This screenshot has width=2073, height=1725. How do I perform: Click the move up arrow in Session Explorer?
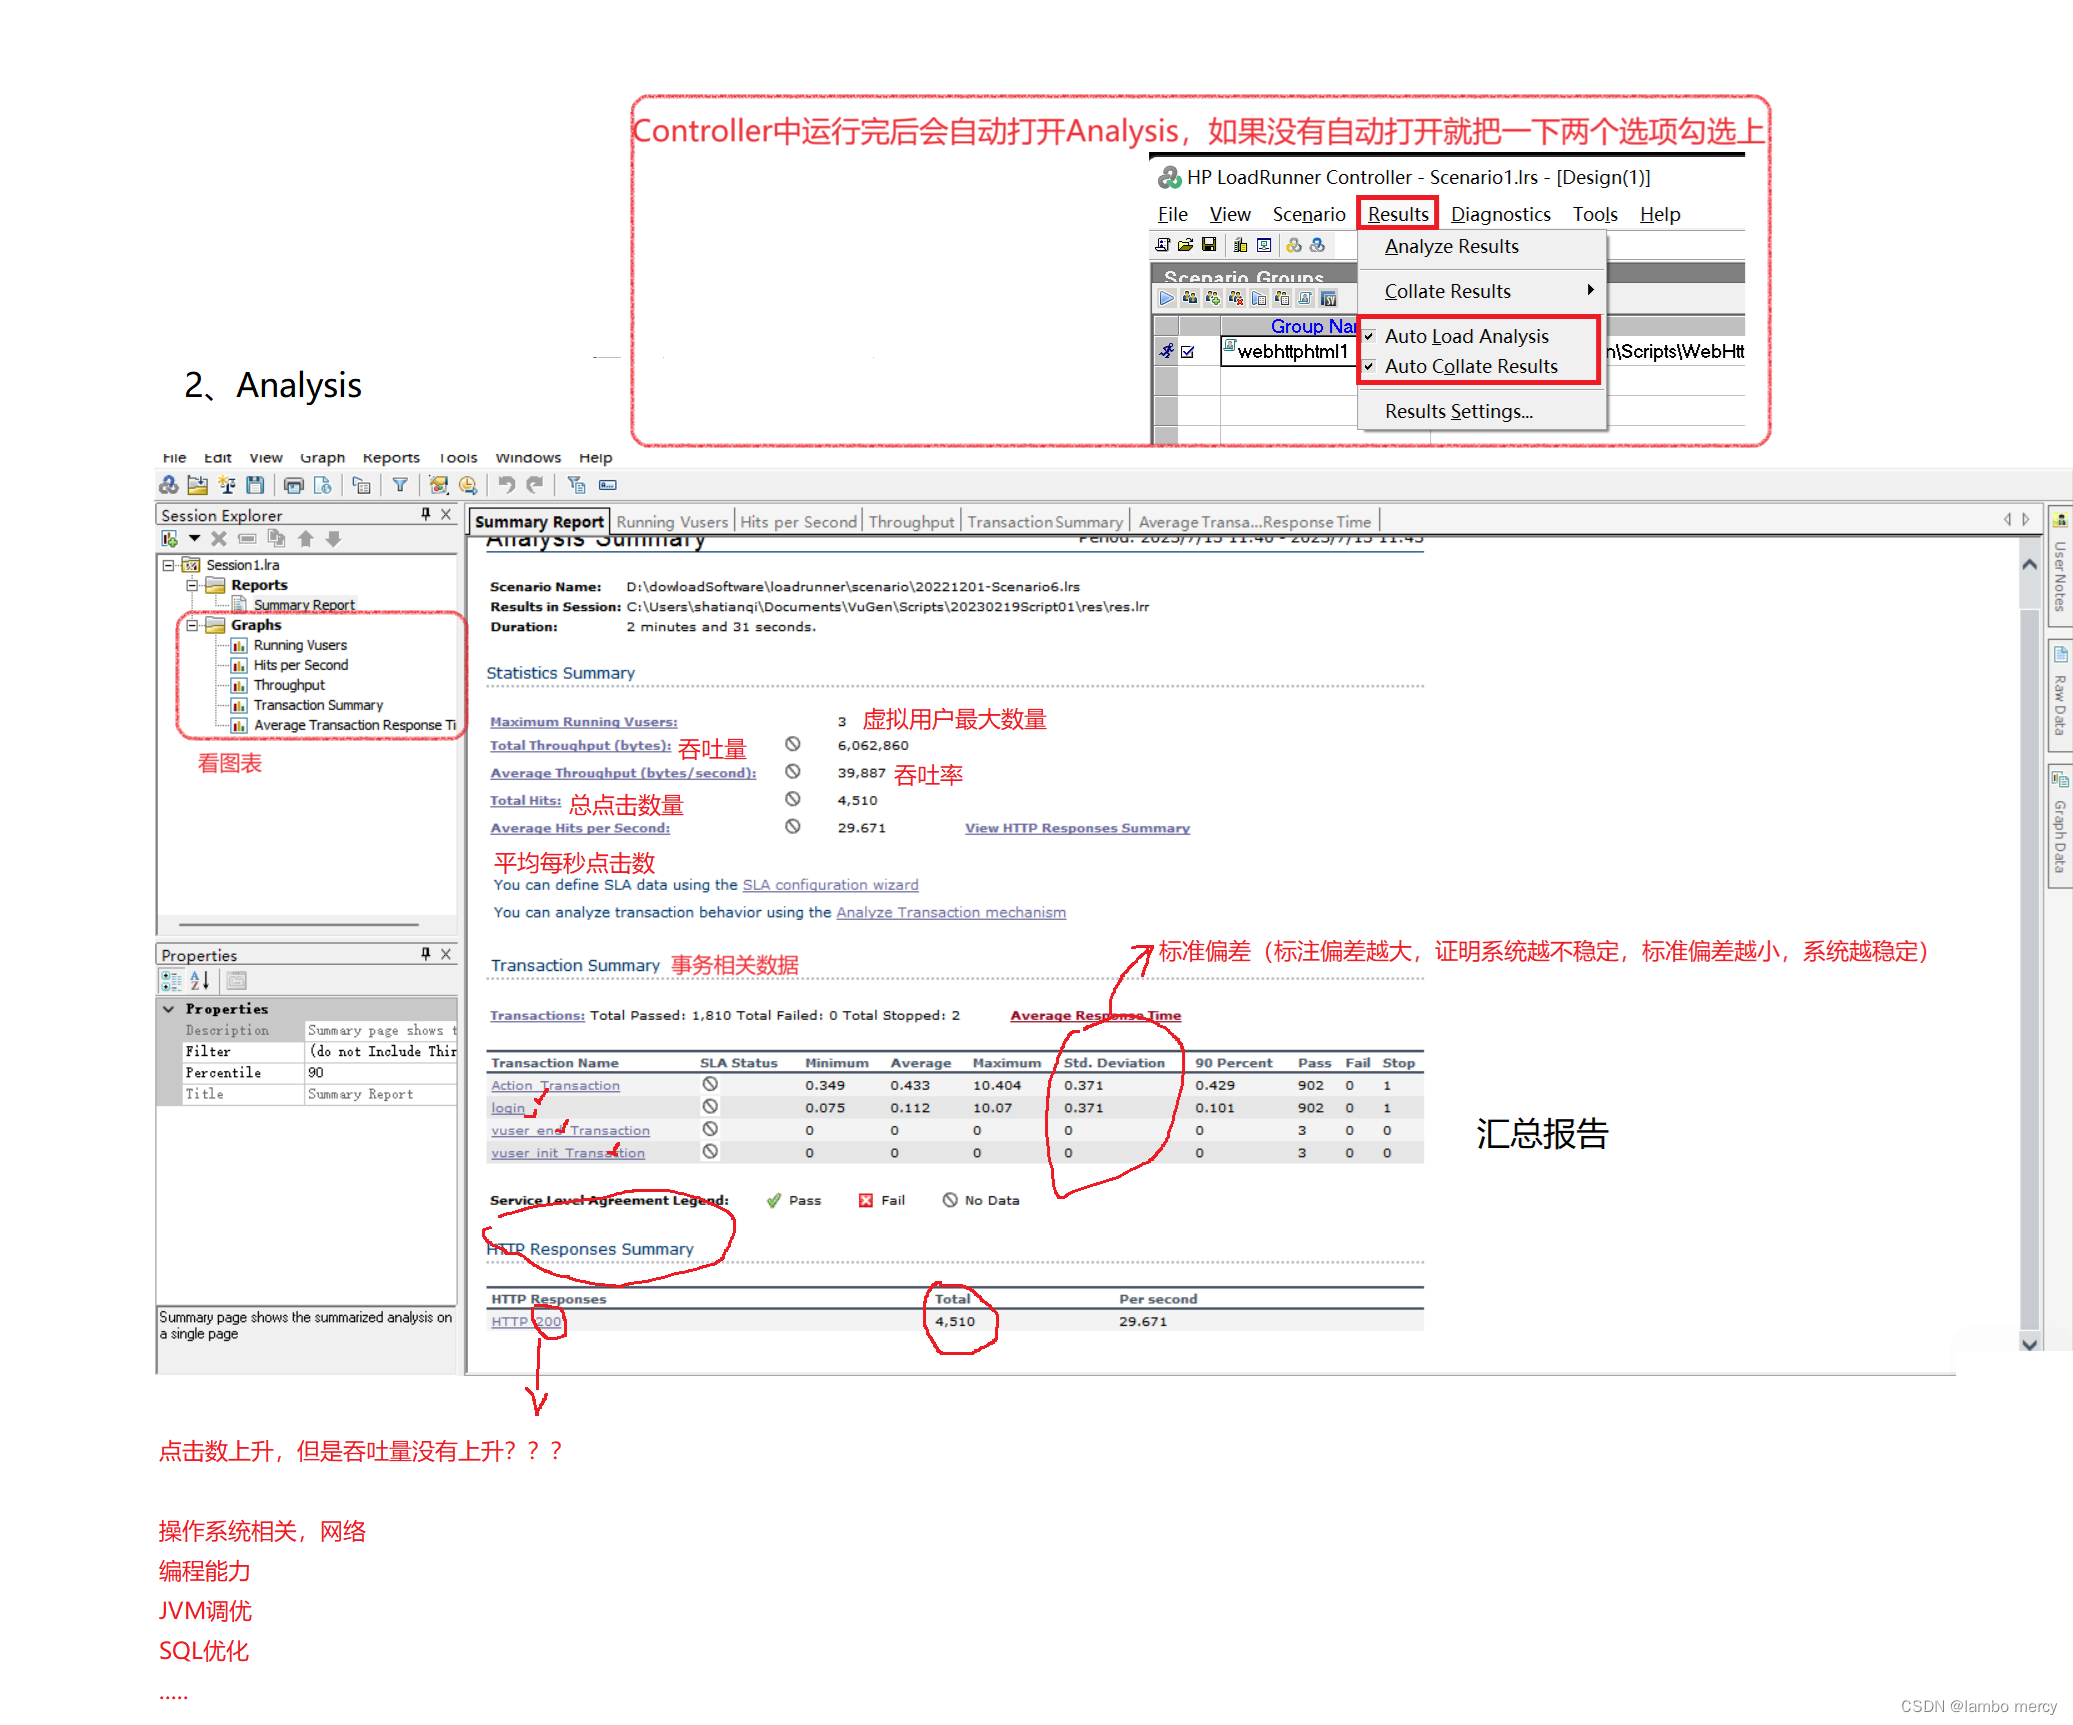tap(306, 539)
